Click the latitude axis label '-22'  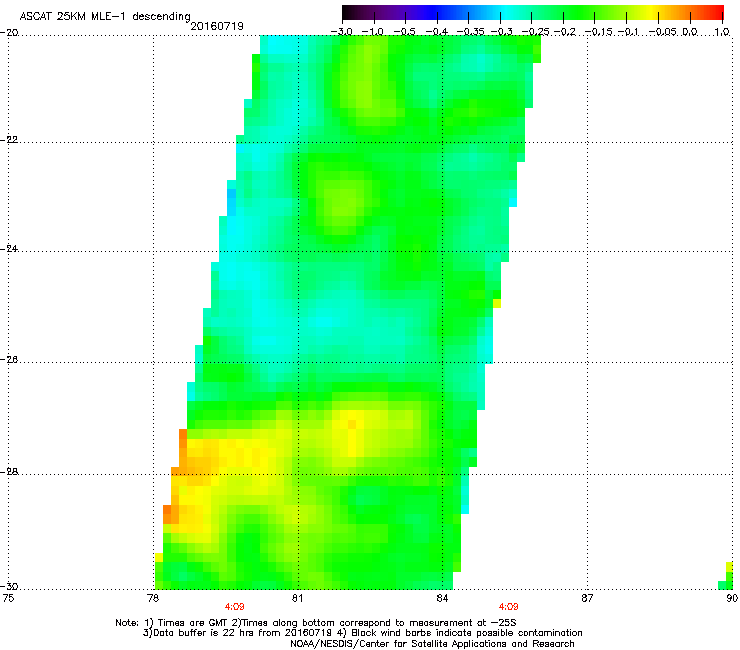pyautogui.click(x=9, y=140)
